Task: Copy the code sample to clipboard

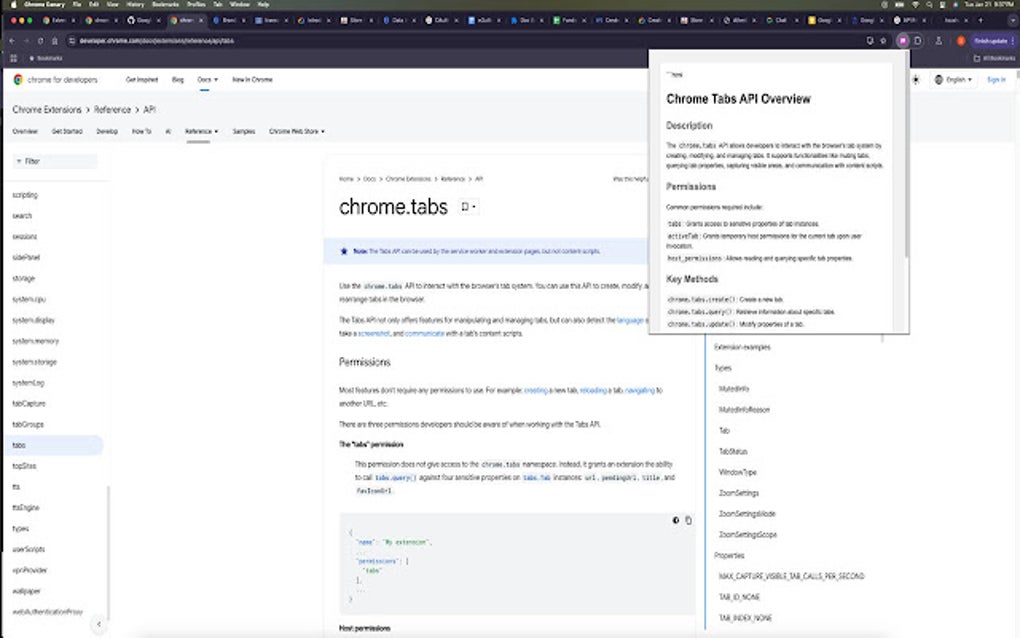Action: (x=688, y=520)
